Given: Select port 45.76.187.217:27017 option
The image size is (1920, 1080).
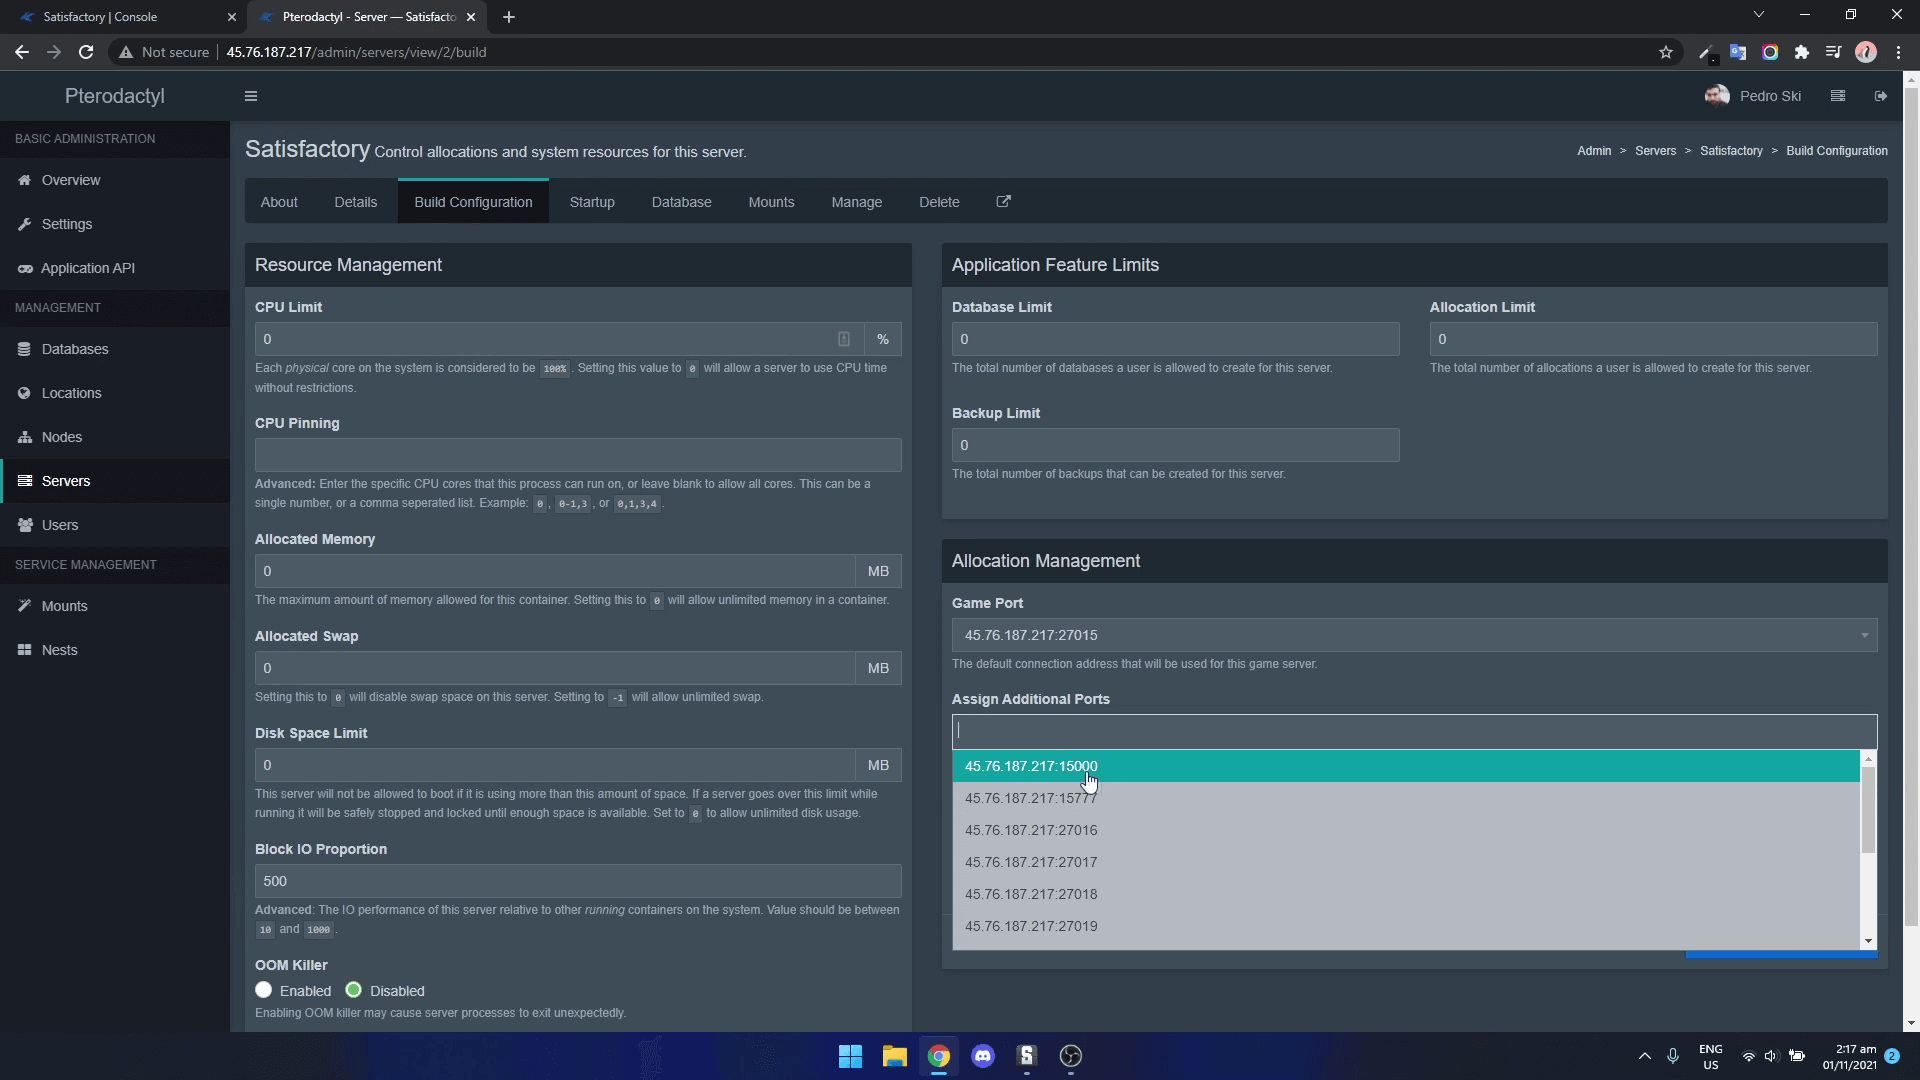Looking at the screenshot, I should (x=1406, y=862).
